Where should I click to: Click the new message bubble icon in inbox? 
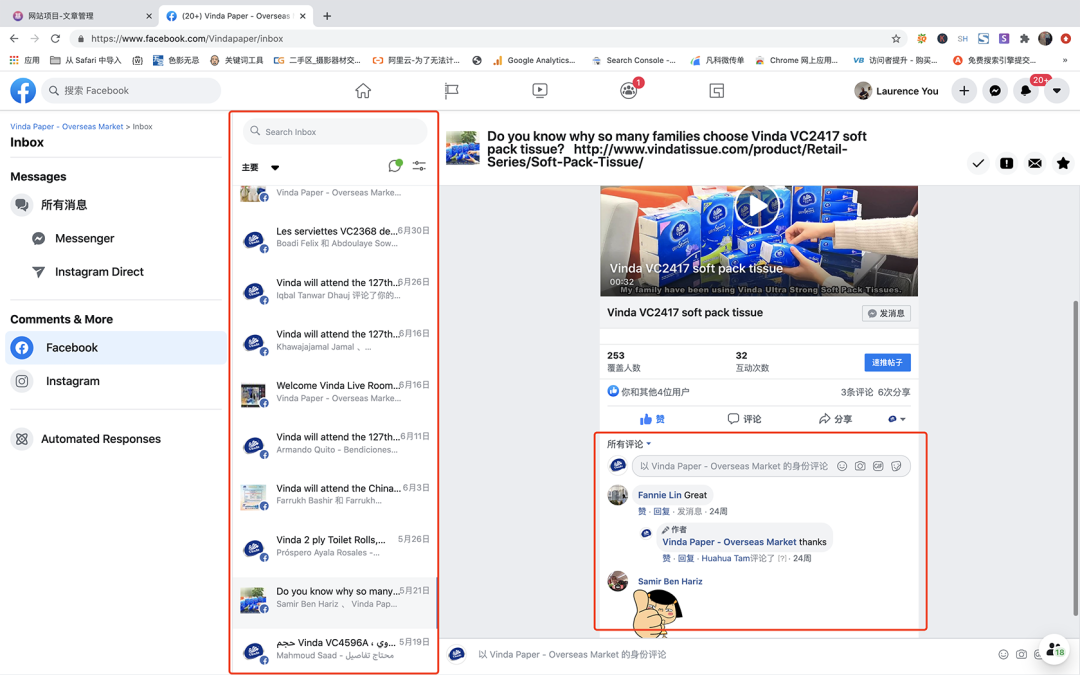click(395, 166)
